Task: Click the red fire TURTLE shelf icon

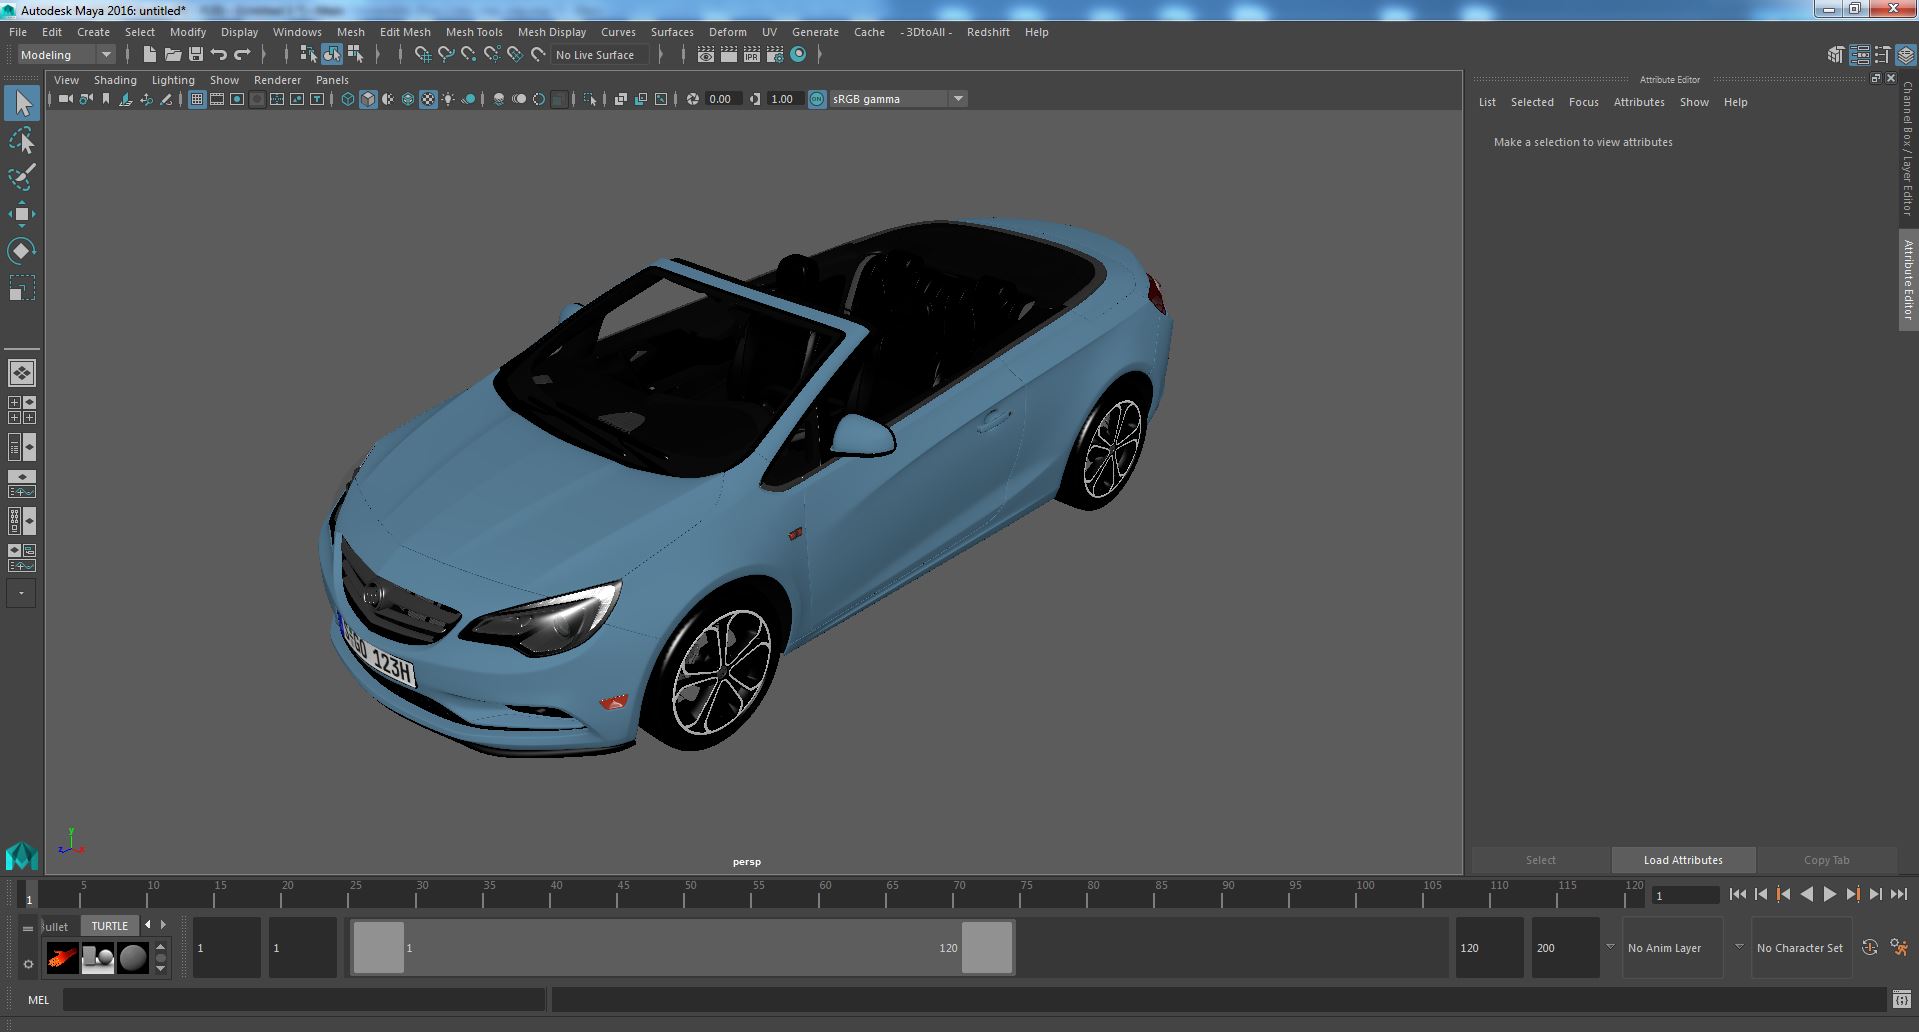Action: point(62,958)
